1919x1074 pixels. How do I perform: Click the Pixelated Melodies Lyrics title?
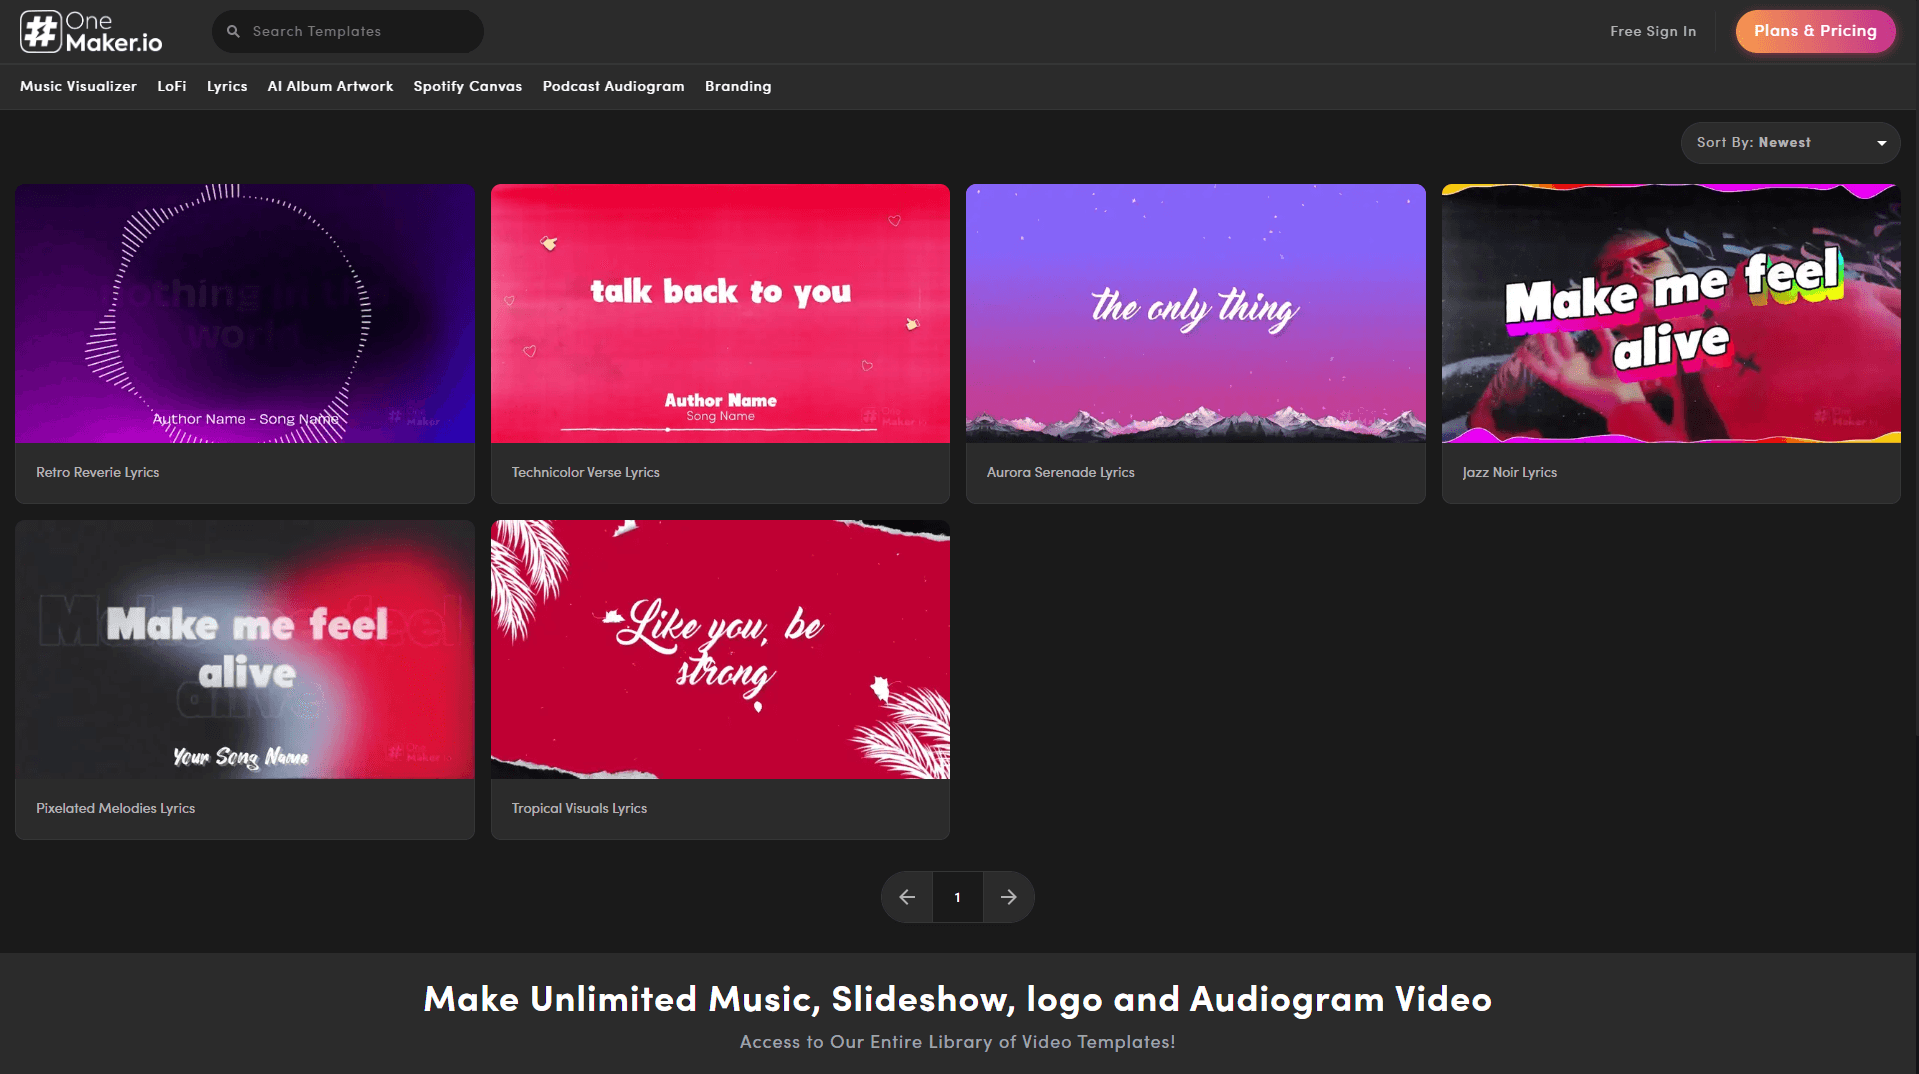pos(116,808)
